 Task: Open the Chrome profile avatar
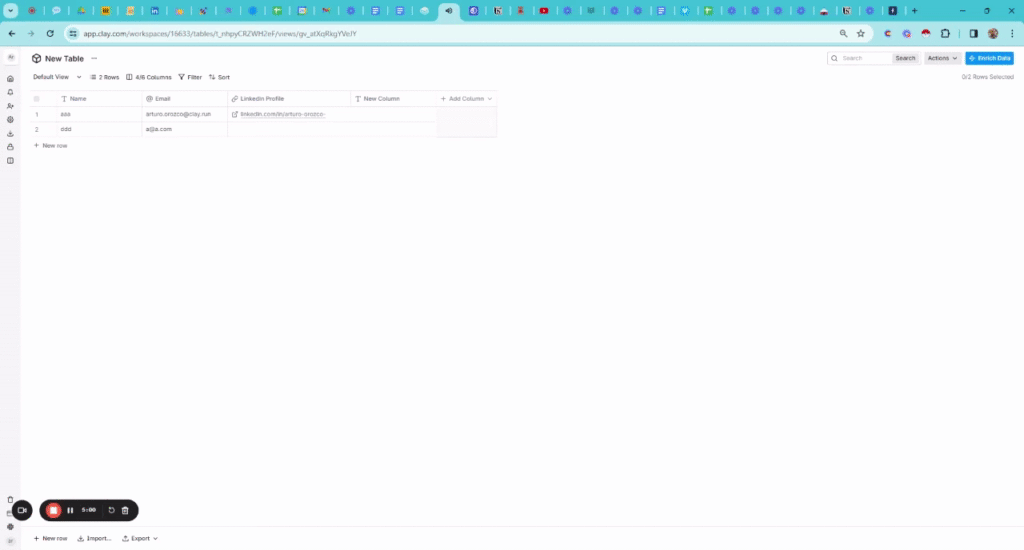point(993,33)
